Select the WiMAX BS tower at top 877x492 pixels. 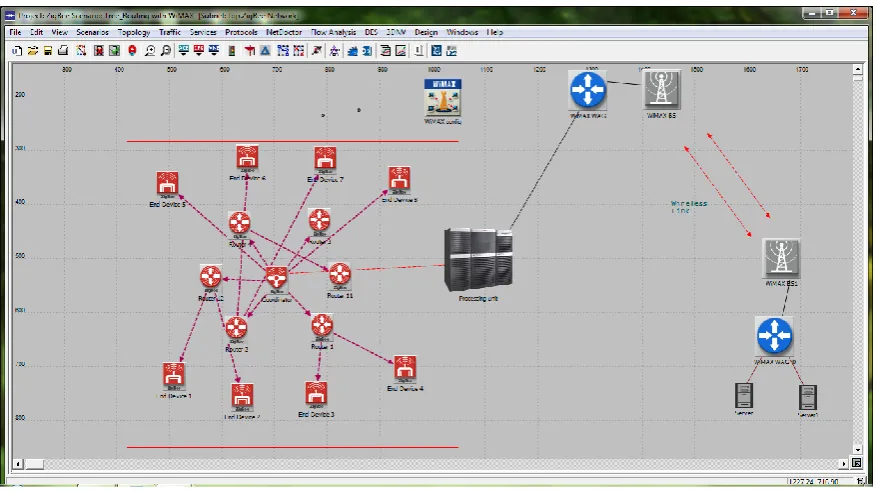tap(662, 89)
